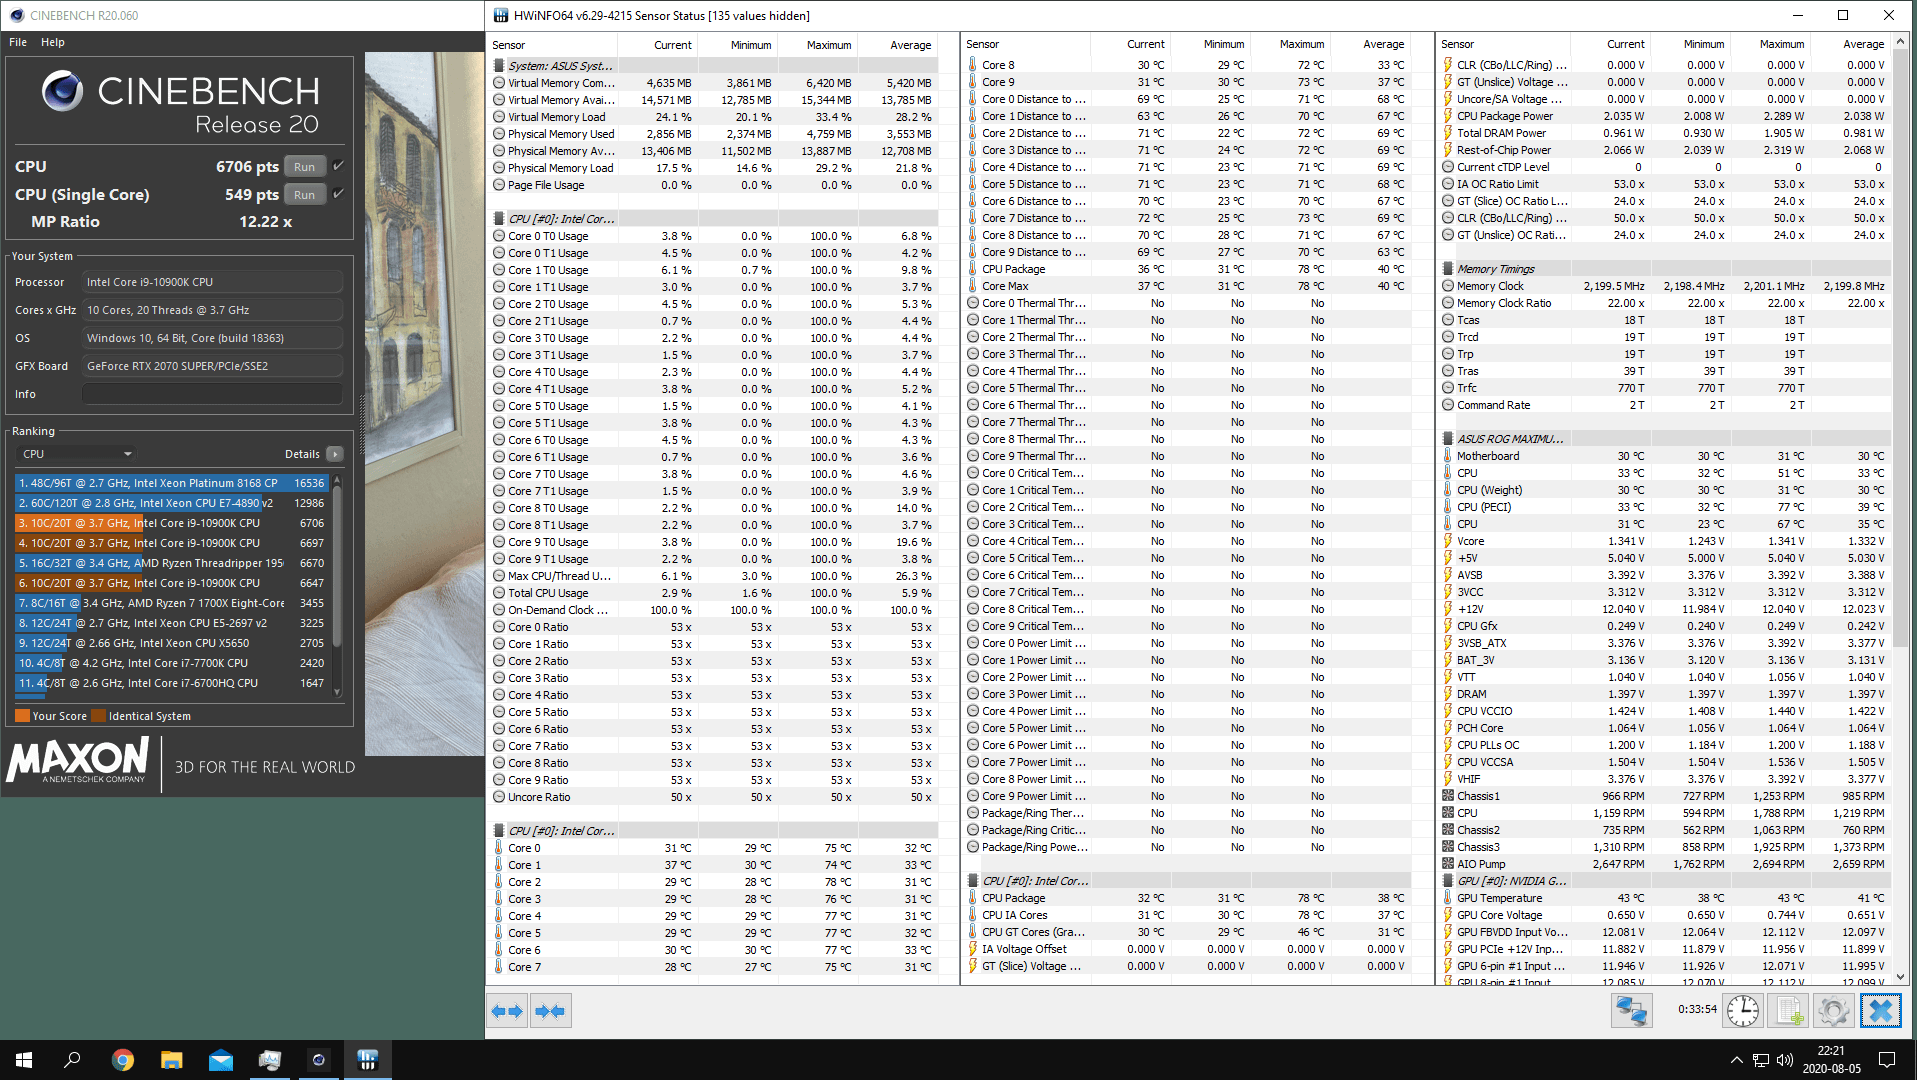1917x1080 pixels.
Task: Click the Cinebench logo sphere icon
Action: tap(62, 91)
